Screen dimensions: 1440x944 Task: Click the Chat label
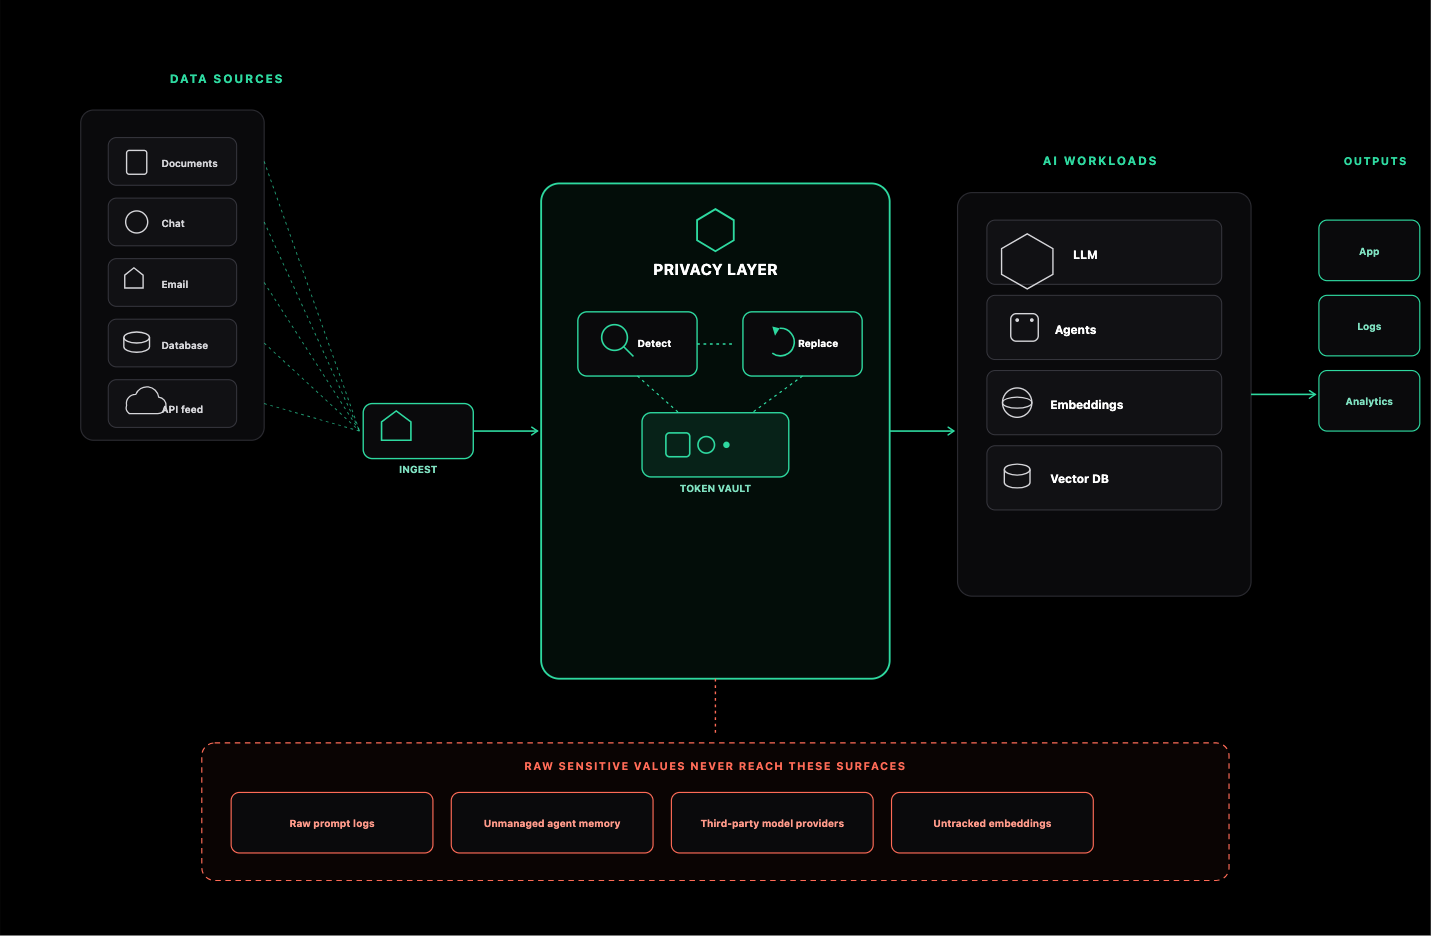pyautogui.click(x=173, y=223)
